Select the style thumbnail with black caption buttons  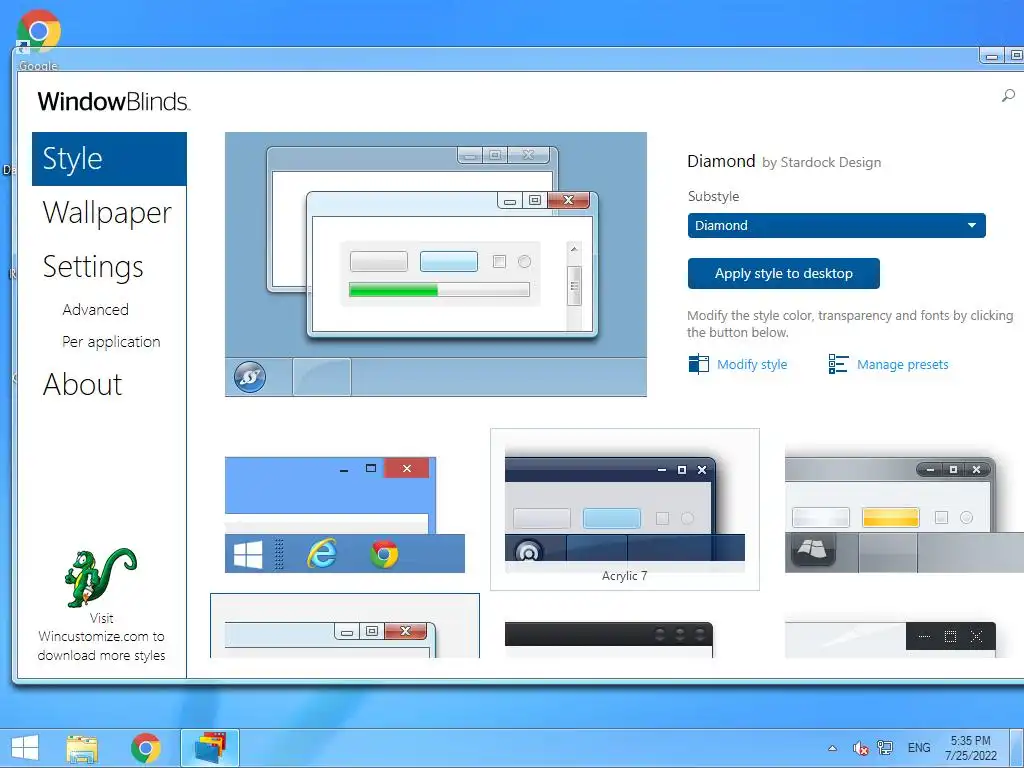point(891,639)
